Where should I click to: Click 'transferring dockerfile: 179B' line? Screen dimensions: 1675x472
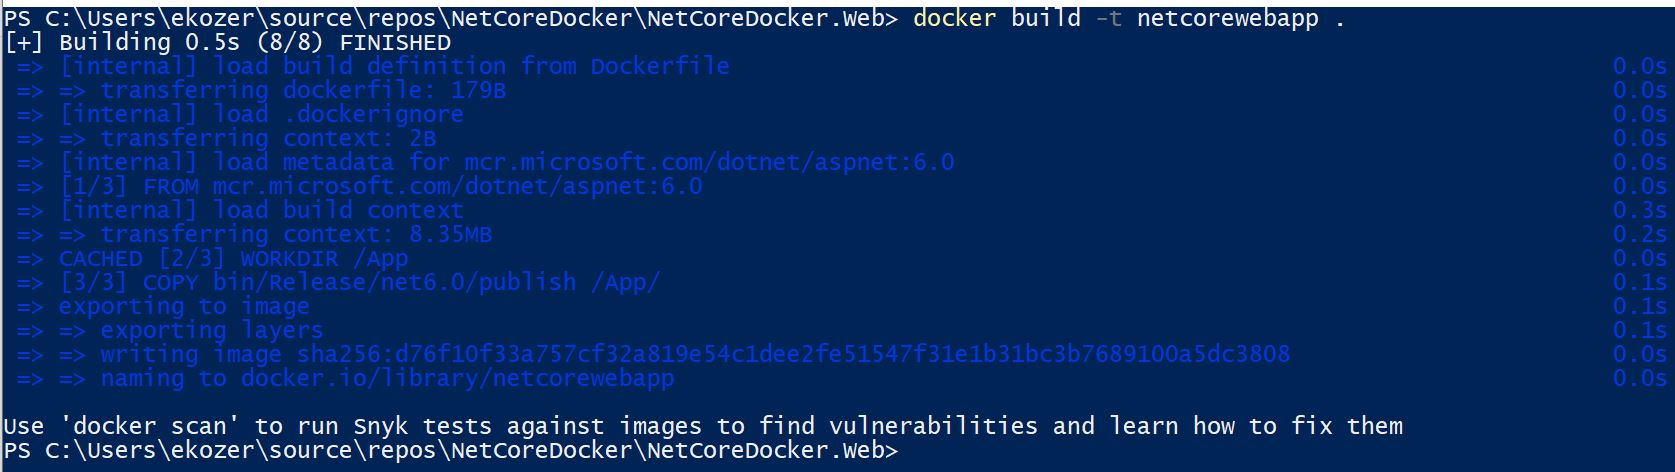click(303, 90)
